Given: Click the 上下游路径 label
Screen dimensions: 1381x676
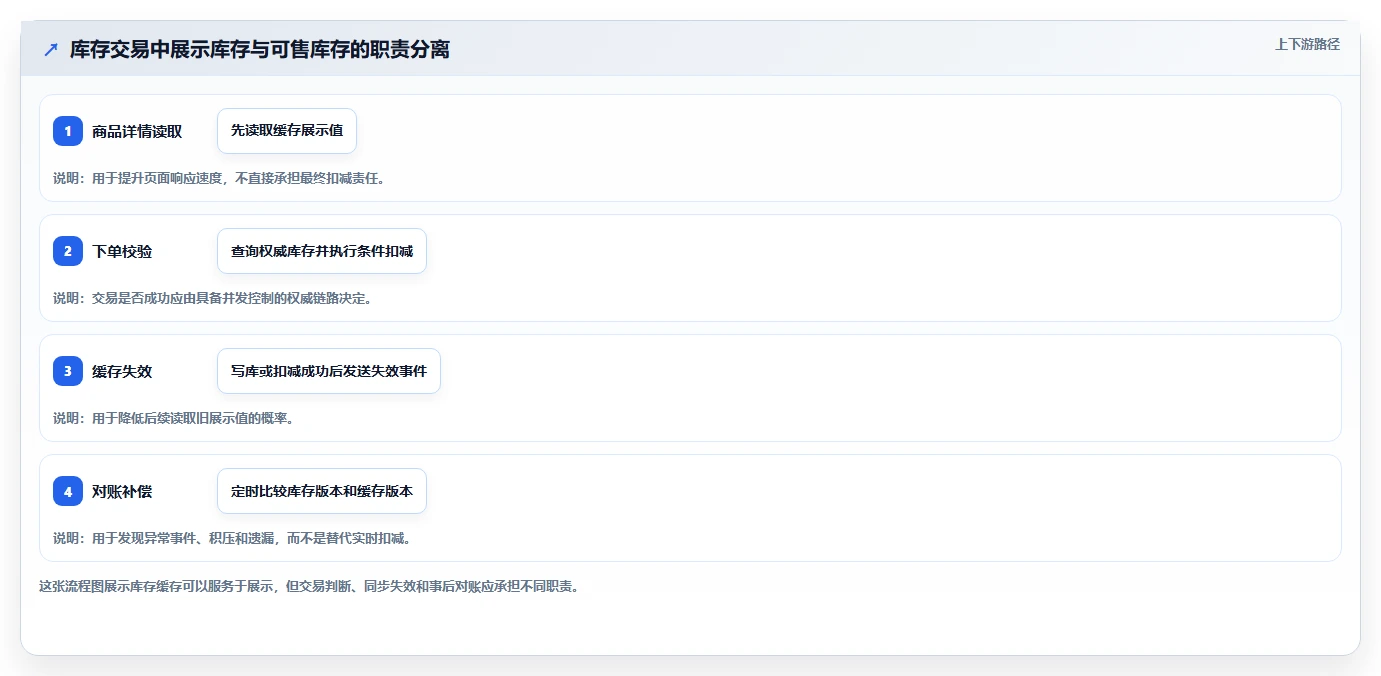Looking at the screenshot, I should click(x=1307, y=45).
